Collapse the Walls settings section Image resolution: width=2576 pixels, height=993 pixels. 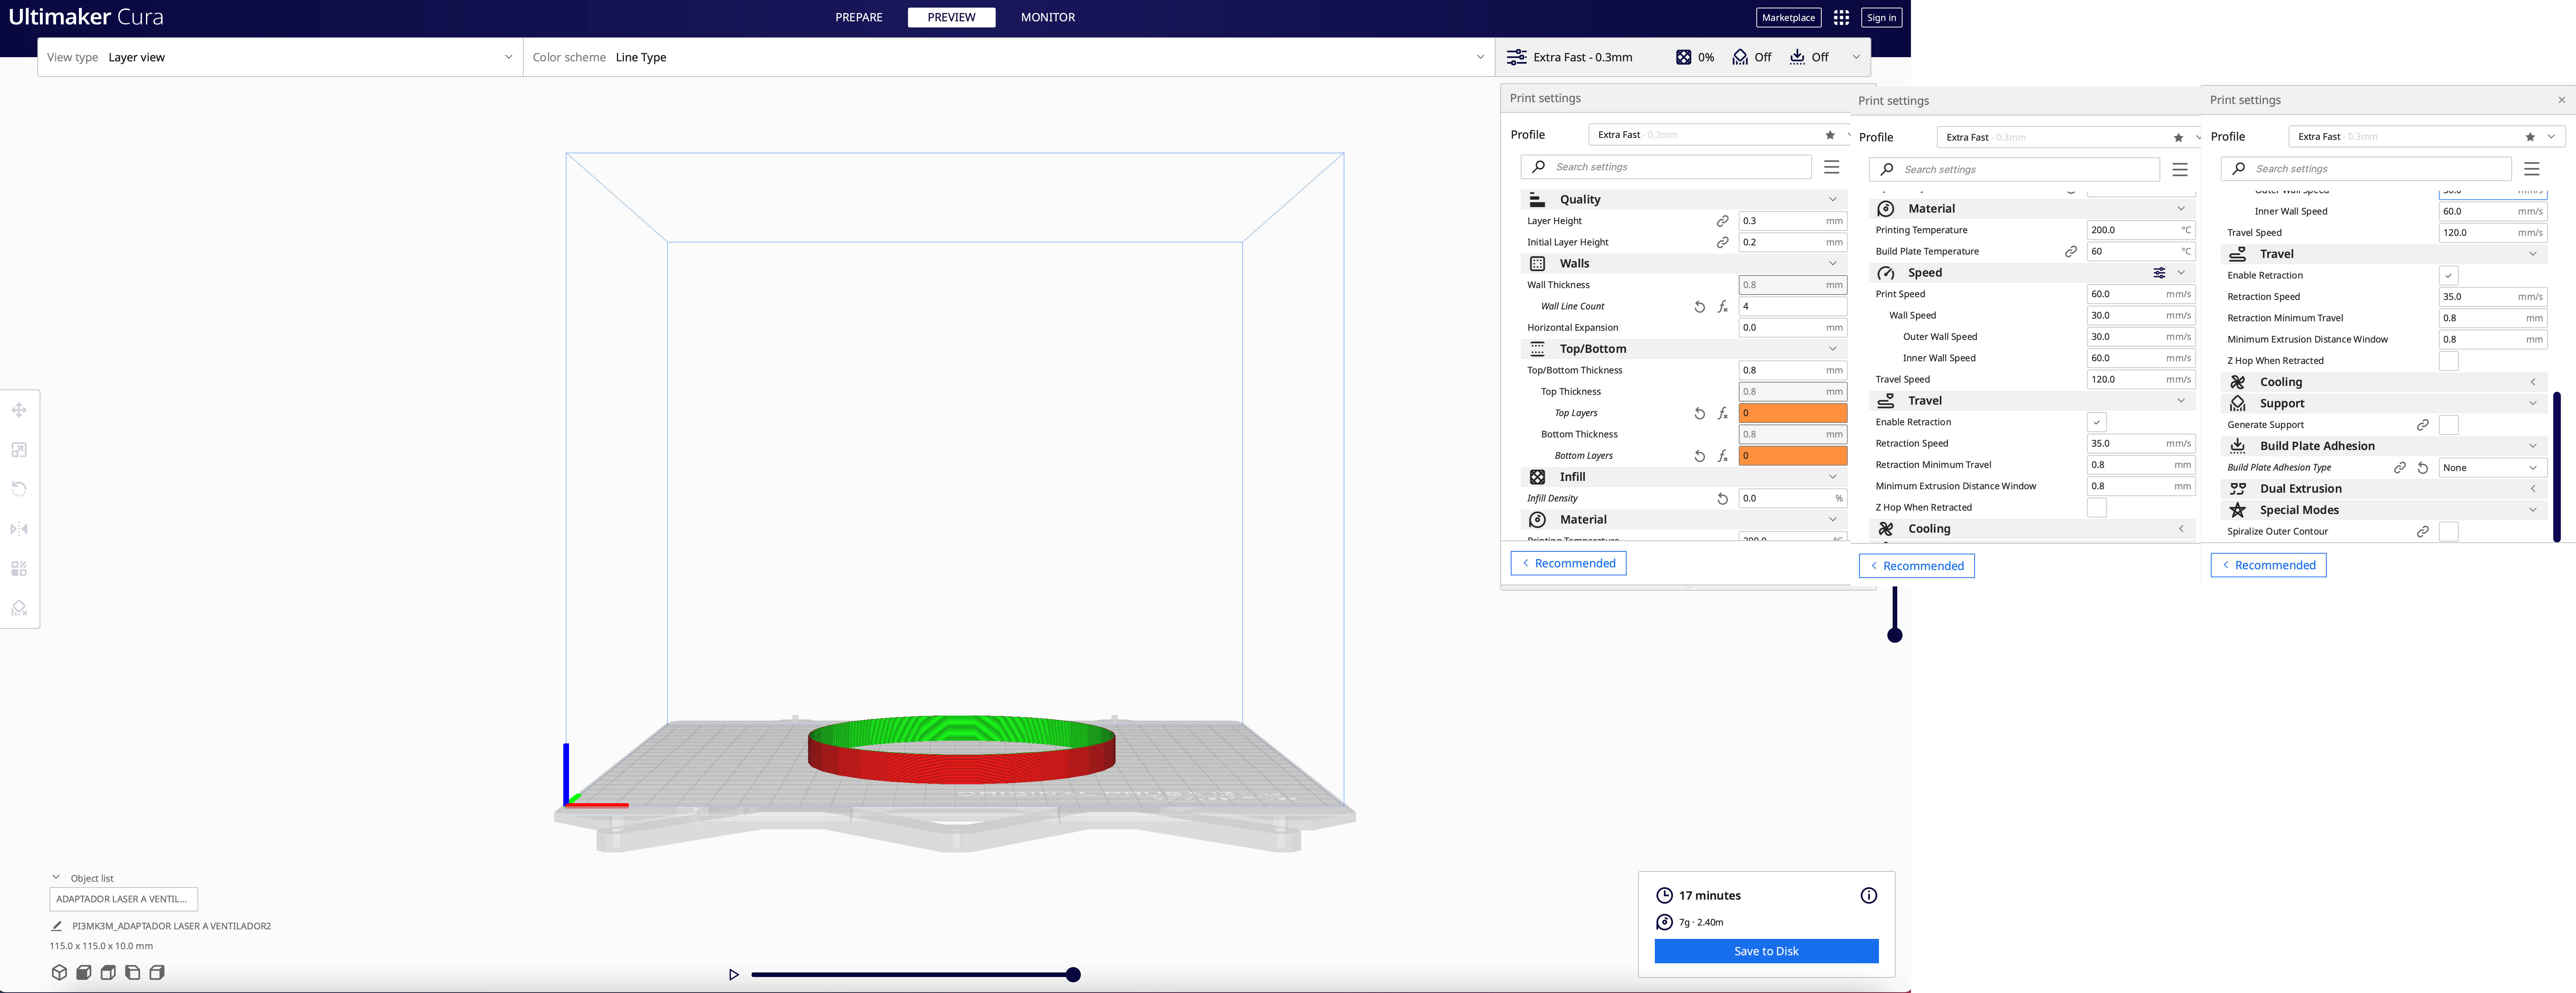point(1684,264)
